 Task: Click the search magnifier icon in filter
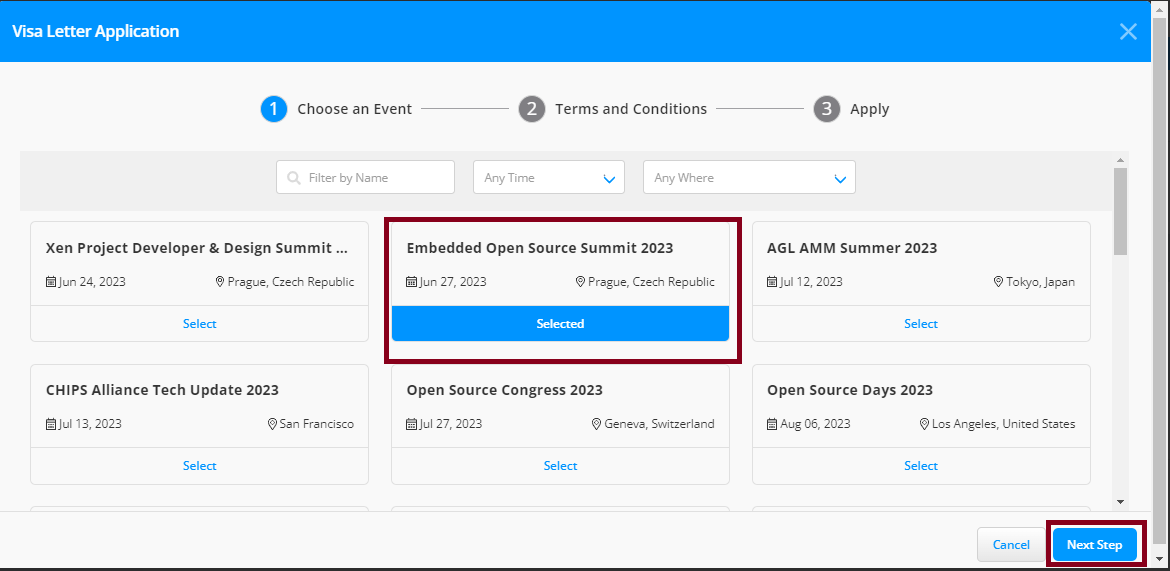pos(294,178)
